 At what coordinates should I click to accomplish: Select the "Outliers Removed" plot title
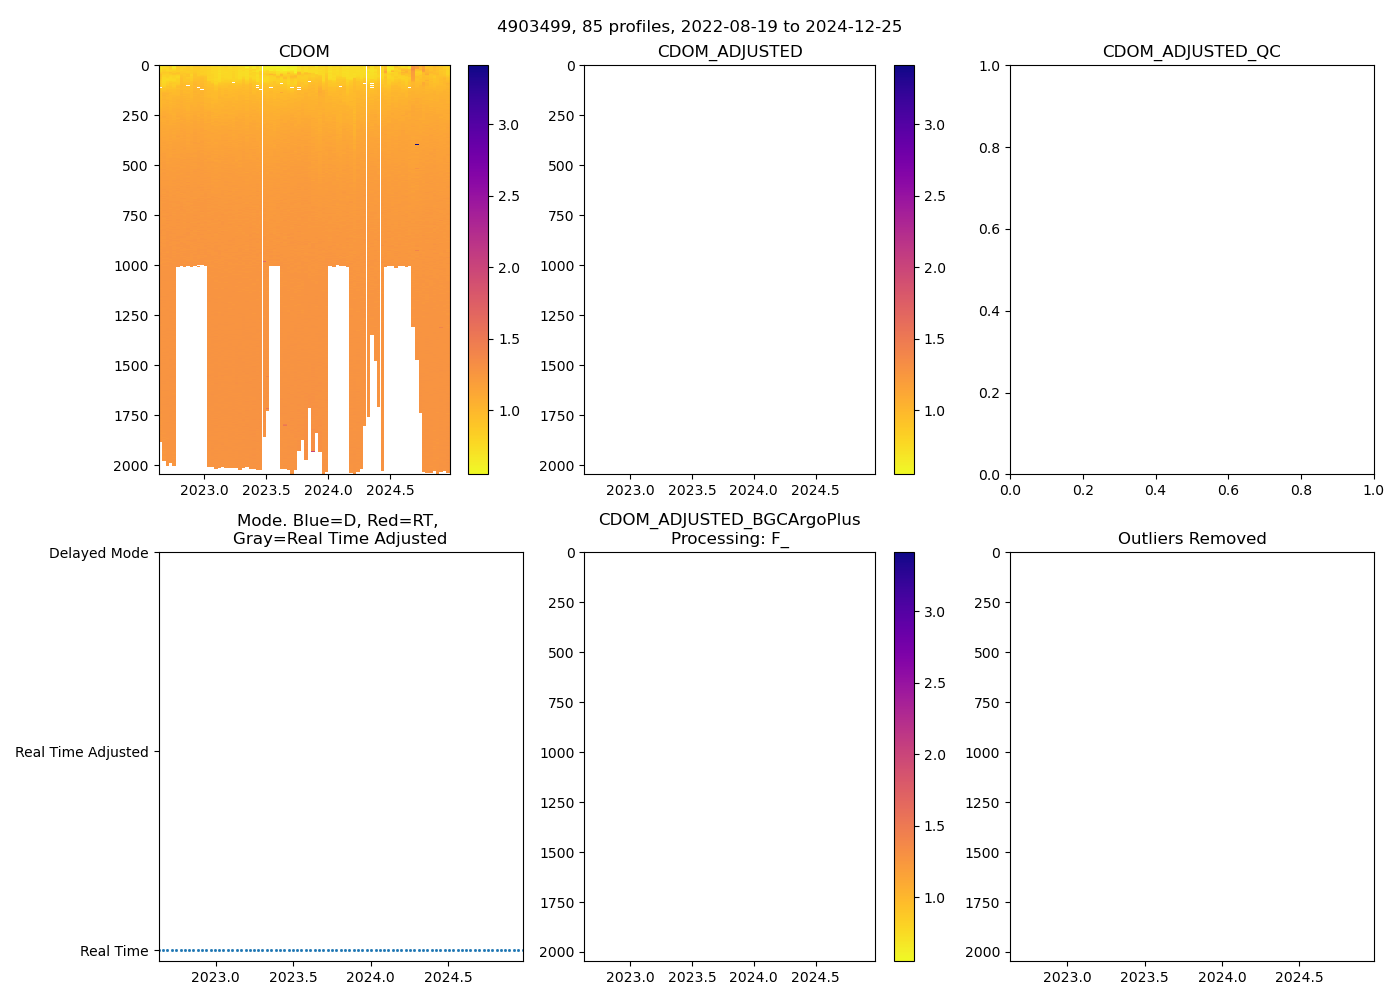[x=1191, y=539]
